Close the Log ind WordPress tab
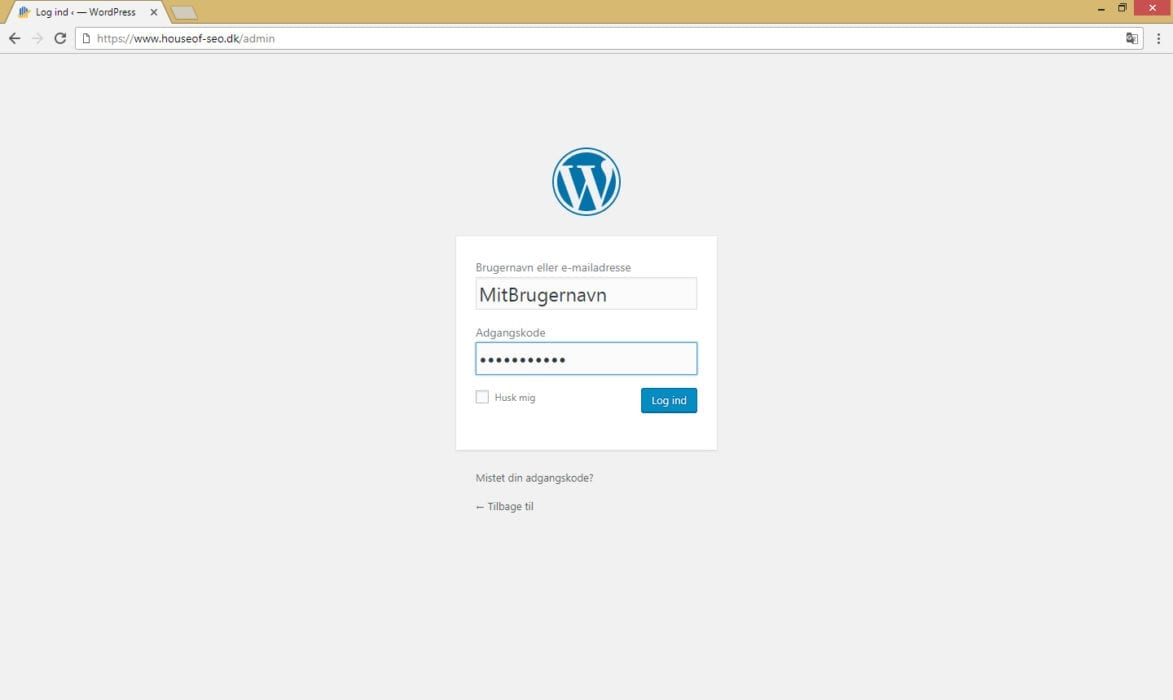The height and width of the screenshot is (700, 1173). 153,12
